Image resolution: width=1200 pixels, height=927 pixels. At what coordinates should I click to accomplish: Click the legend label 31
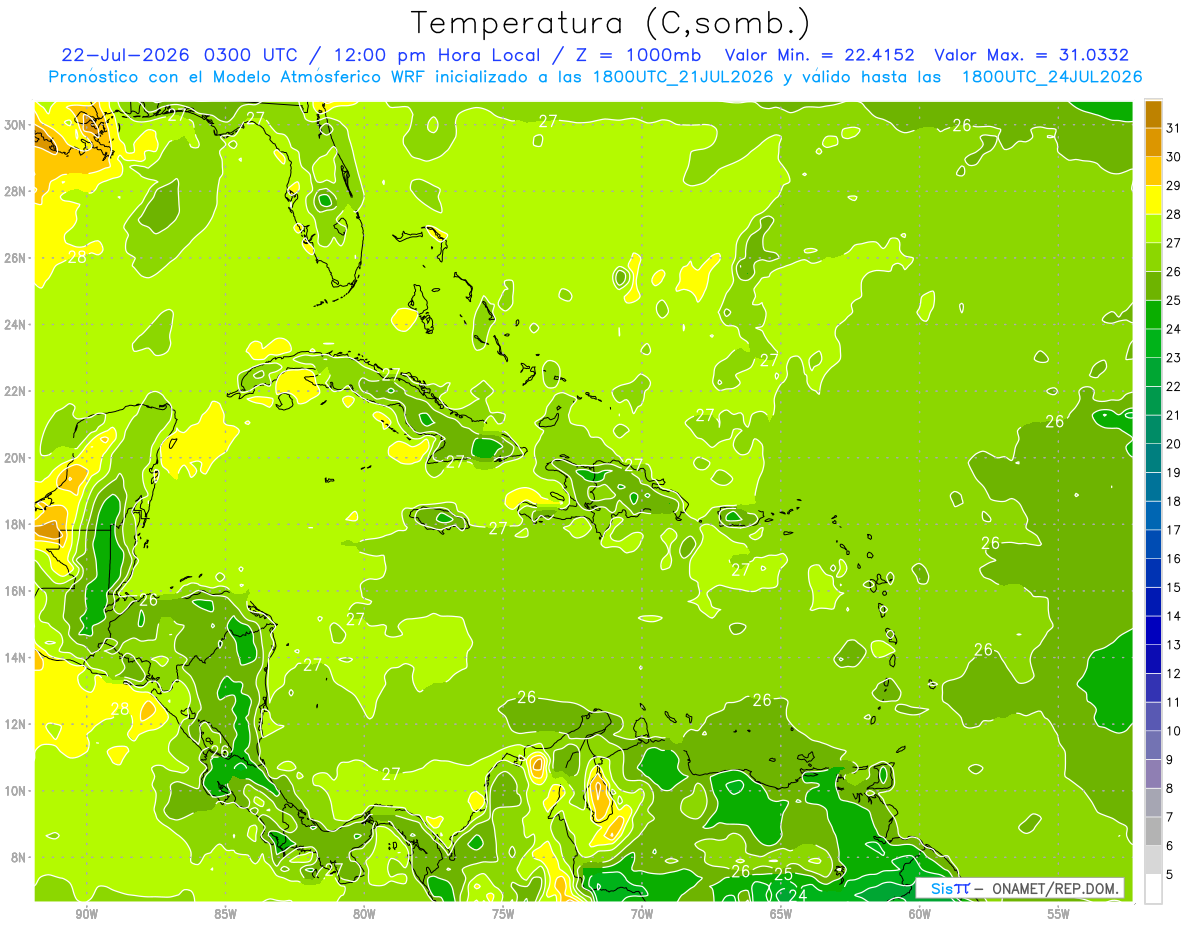(1173, 127)
